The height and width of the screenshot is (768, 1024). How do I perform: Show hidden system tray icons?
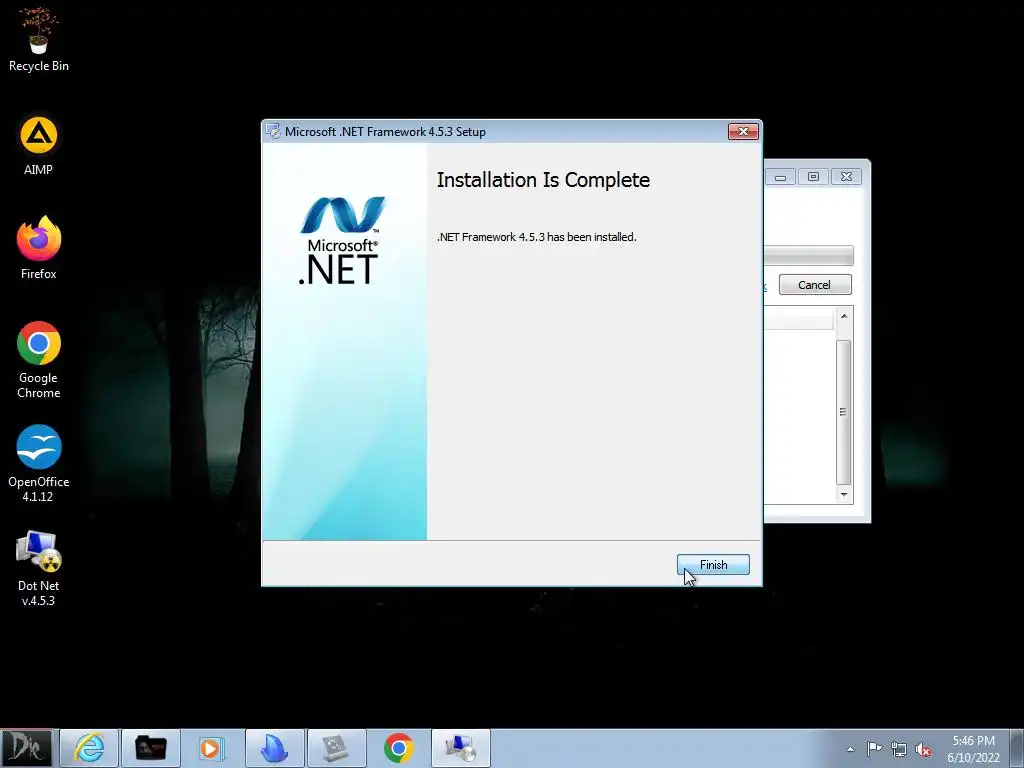[x=850, y=749]
